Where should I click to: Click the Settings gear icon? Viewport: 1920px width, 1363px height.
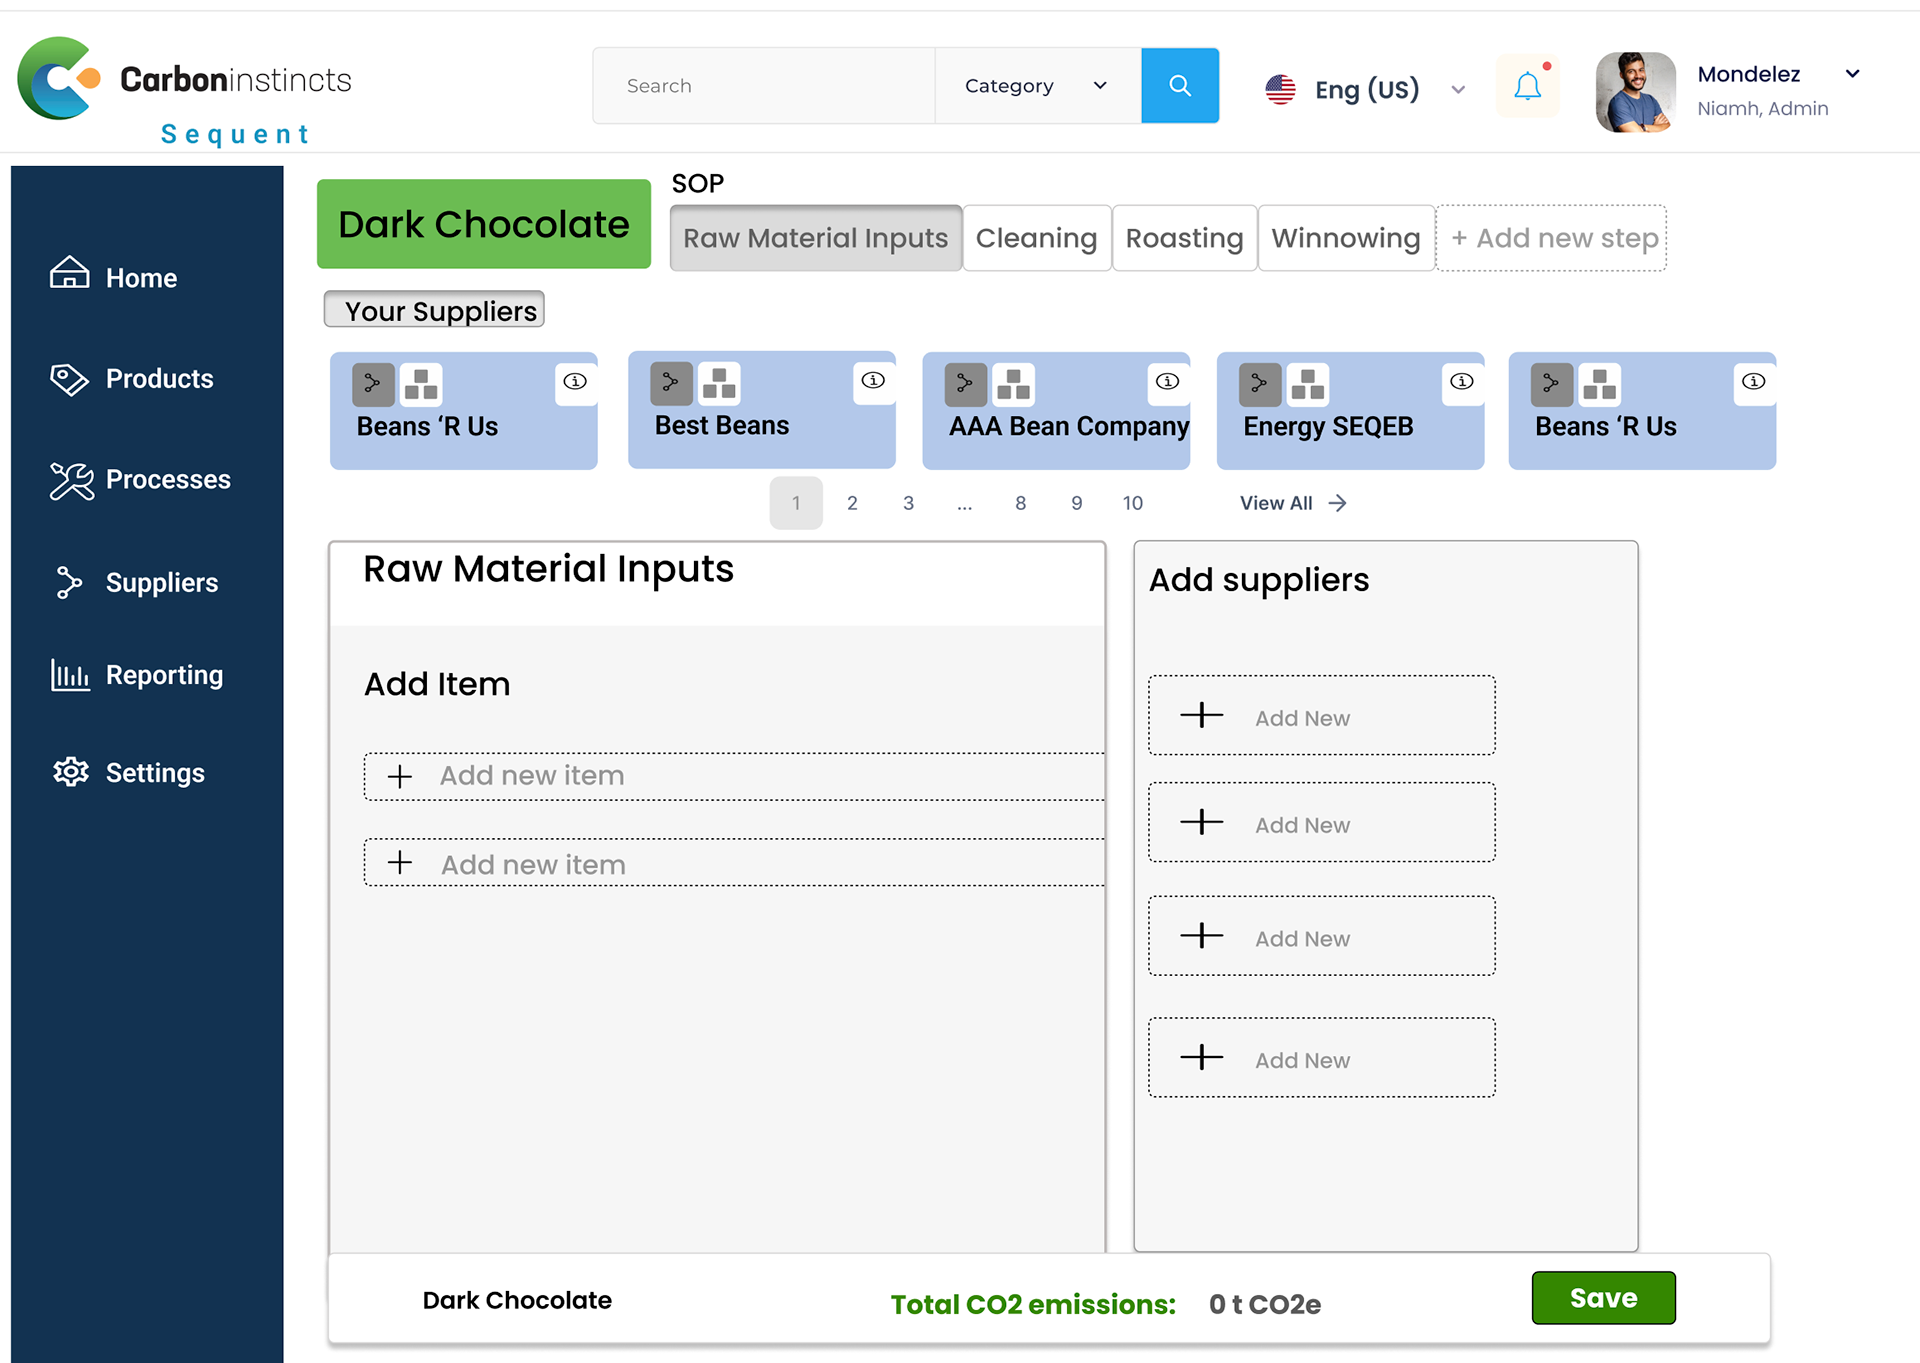coord(71,772)
